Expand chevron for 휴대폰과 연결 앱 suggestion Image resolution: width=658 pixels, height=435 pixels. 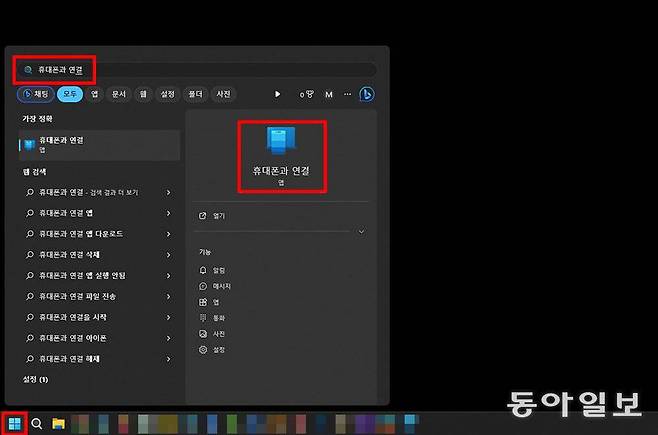(168, 213)
